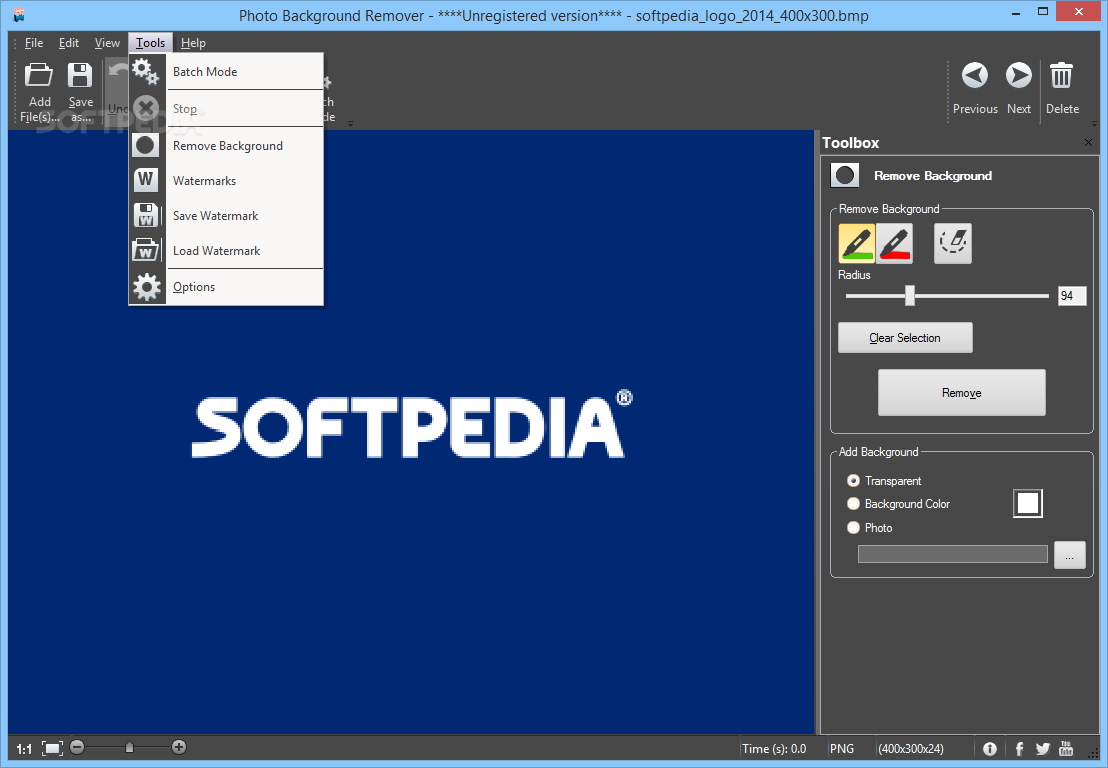This screenshot has width=1108, height=768.
Task: Click the Remove Background circle icon in Toolbox
Action: 844,175
